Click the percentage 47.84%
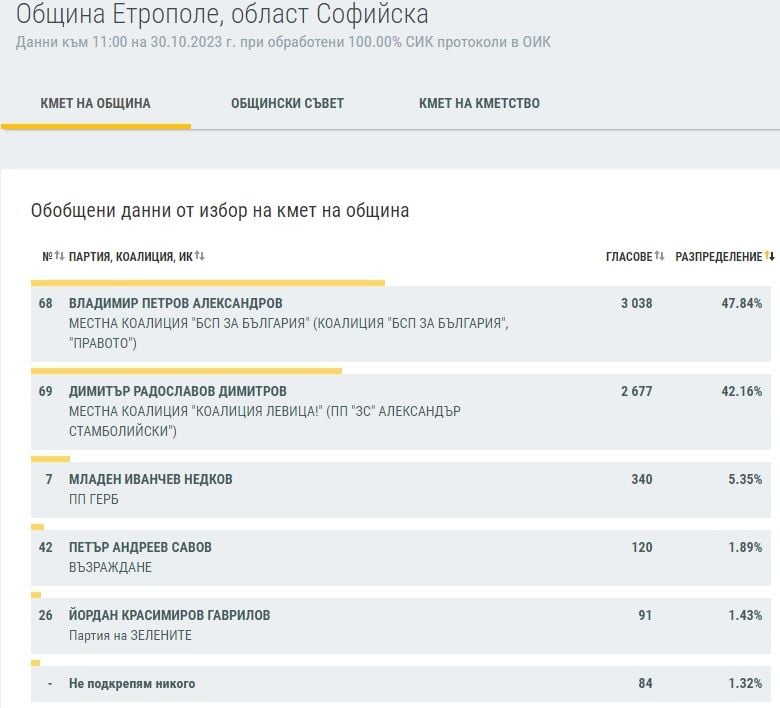The width and height of the screenshot is (780, 708). click(742, 303)
